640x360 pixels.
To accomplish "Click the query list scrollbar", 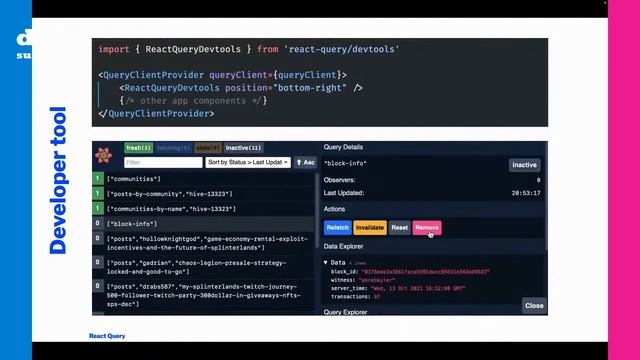I will point(316,211).
